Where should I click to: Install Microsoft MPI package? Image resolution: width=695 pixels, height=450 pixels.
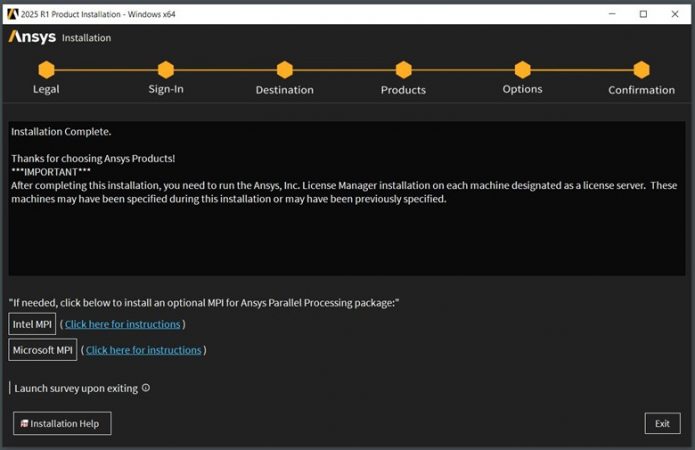coord(43,350)
